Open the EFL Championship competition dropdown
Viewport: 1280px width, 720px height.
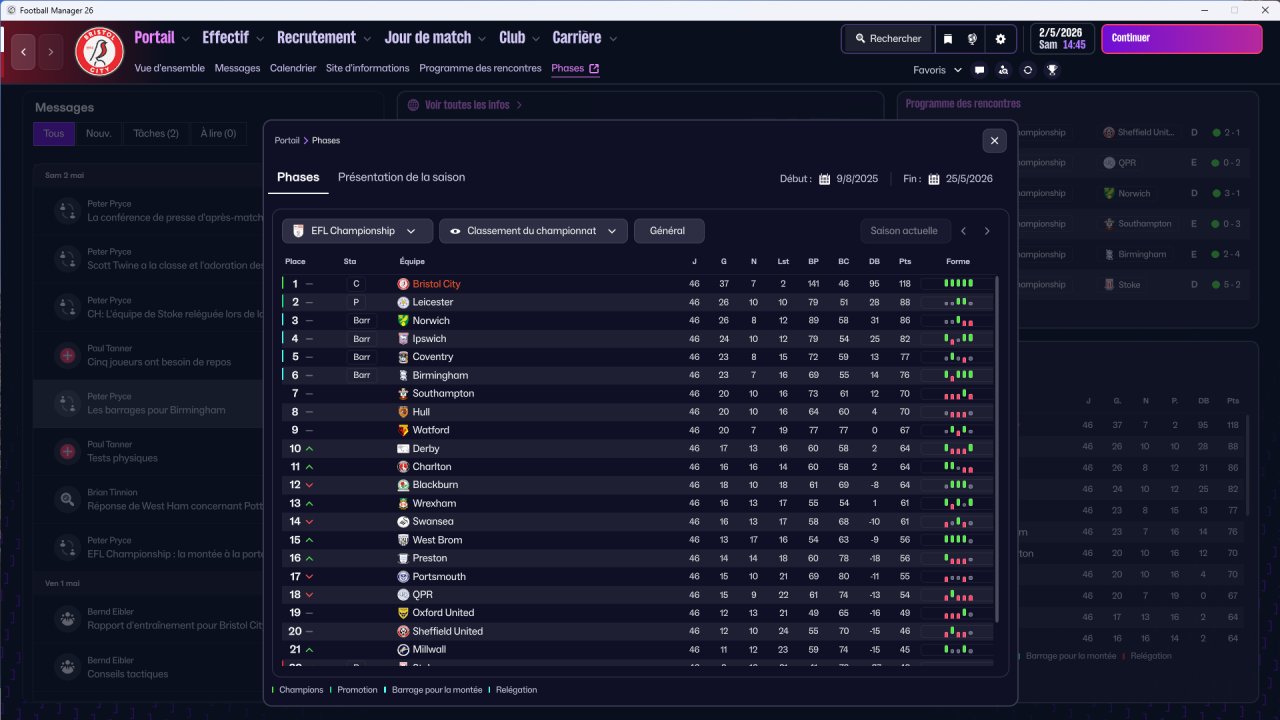click(357, 231)
